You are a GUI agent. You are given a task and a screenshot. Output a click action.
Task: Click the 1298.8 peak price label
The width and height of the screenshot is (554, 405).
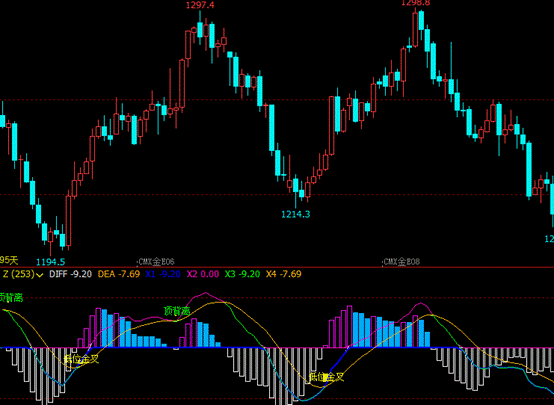coord(416,3)
